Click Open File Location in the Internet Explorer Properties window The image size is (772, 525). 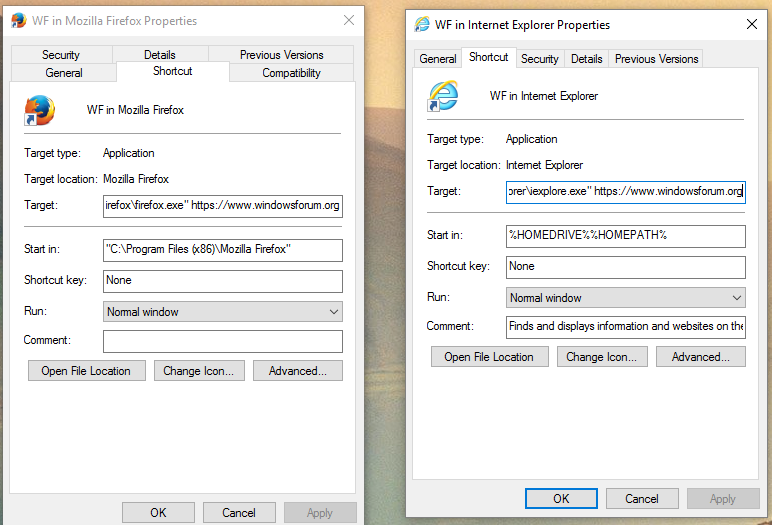(490, 357)
